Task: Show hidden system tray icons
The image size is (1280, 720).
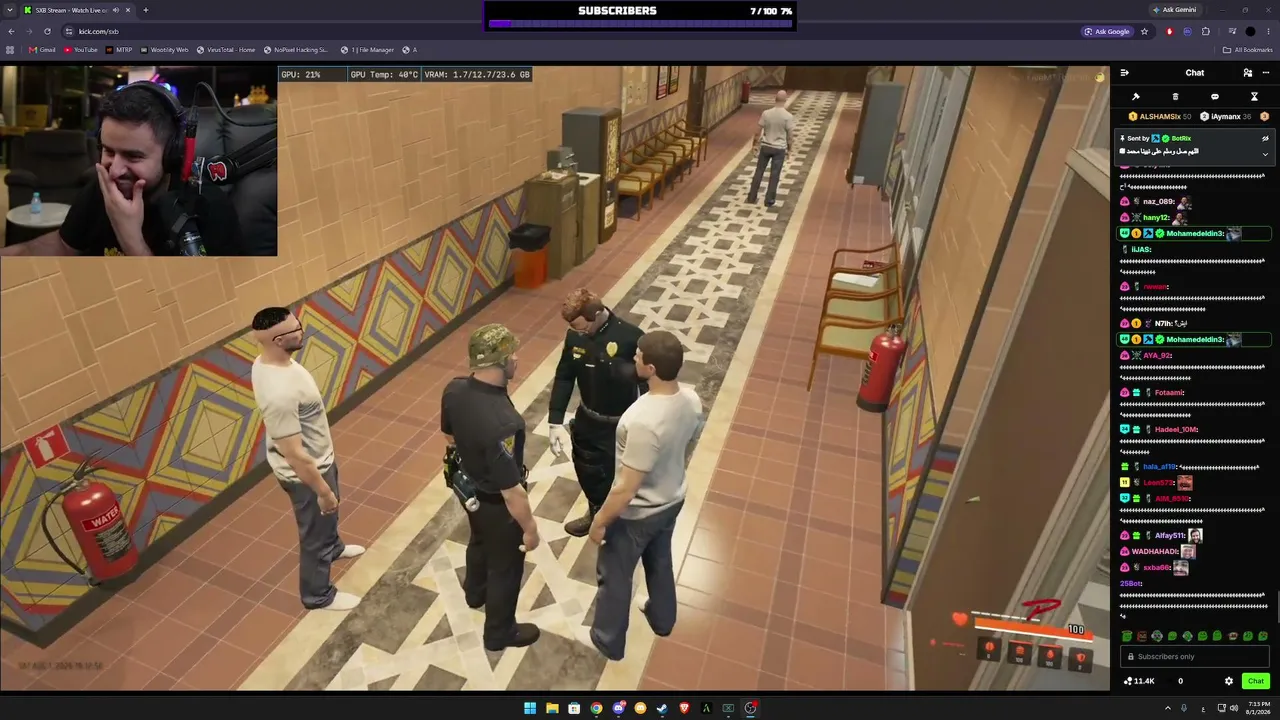Action: tap(1167, 708)
